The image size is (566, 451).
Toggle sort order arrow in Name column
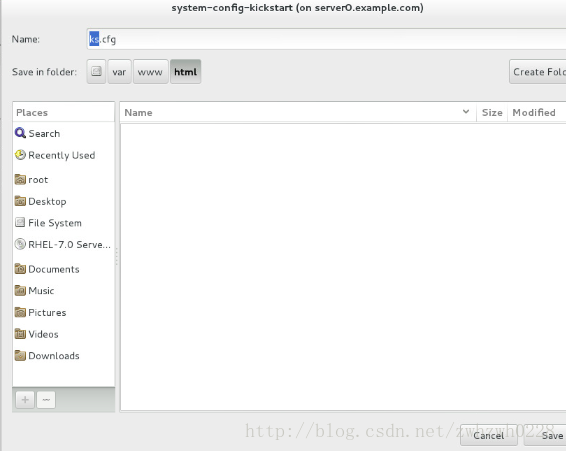tap(466, 112)
